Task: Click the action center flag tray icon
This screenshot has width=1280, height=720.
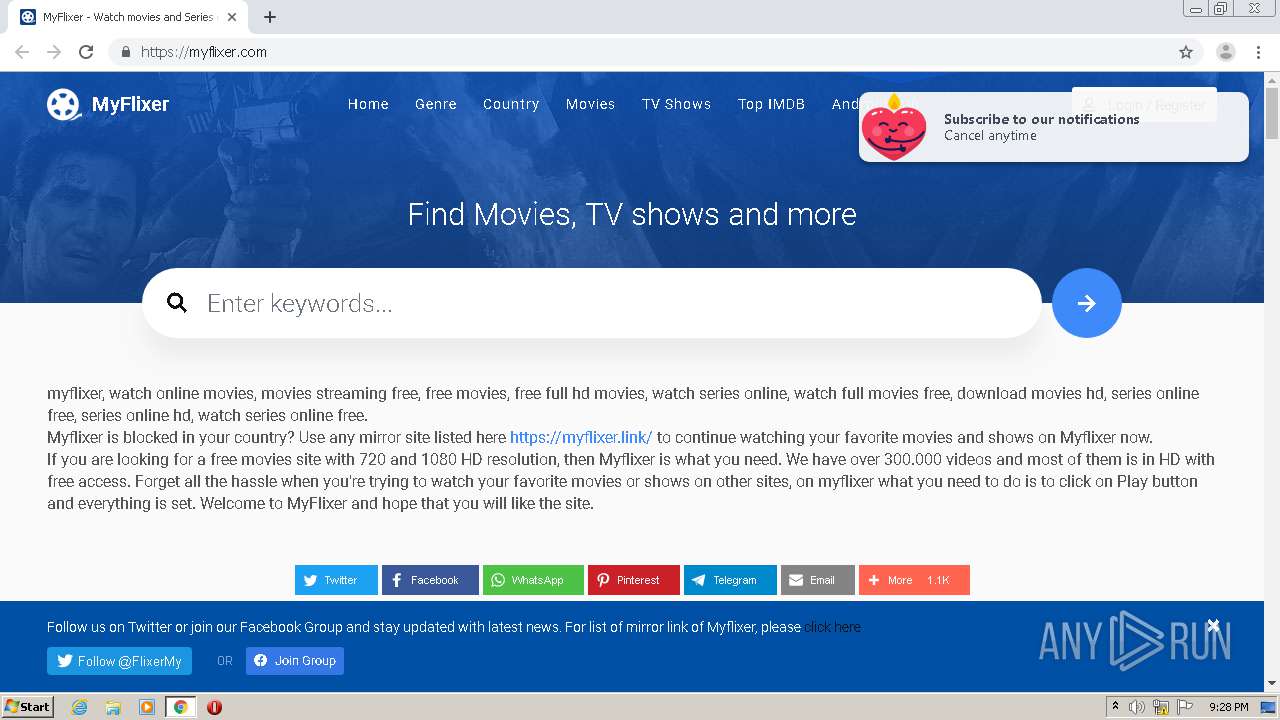Action: pos(1185,707)
